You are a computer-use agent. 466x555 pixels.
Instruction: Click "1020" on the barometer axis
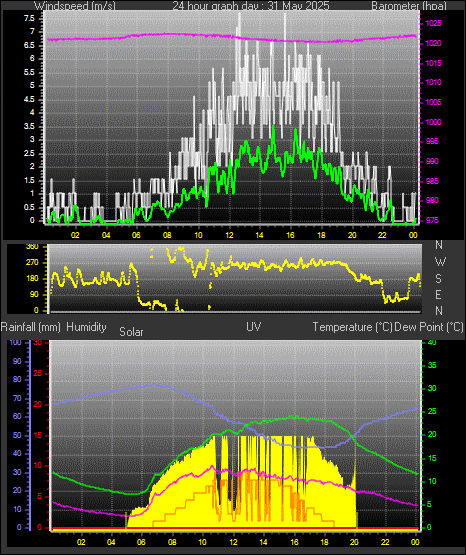coord(433,43)
